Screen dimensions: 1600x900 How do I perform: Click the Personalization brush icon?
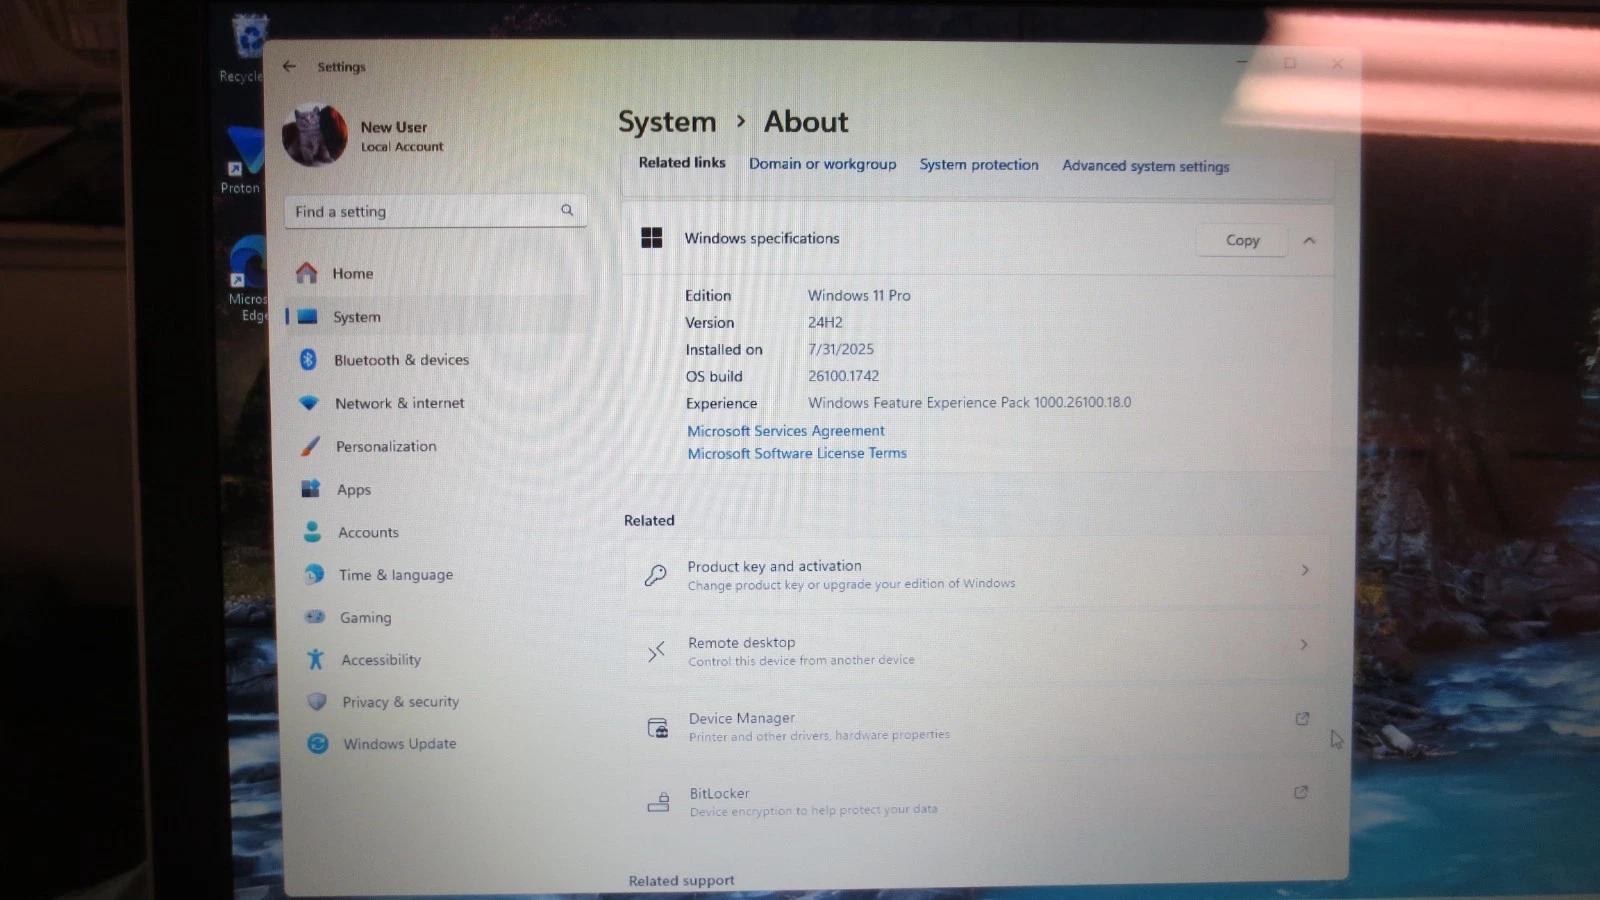pos(310,446)
